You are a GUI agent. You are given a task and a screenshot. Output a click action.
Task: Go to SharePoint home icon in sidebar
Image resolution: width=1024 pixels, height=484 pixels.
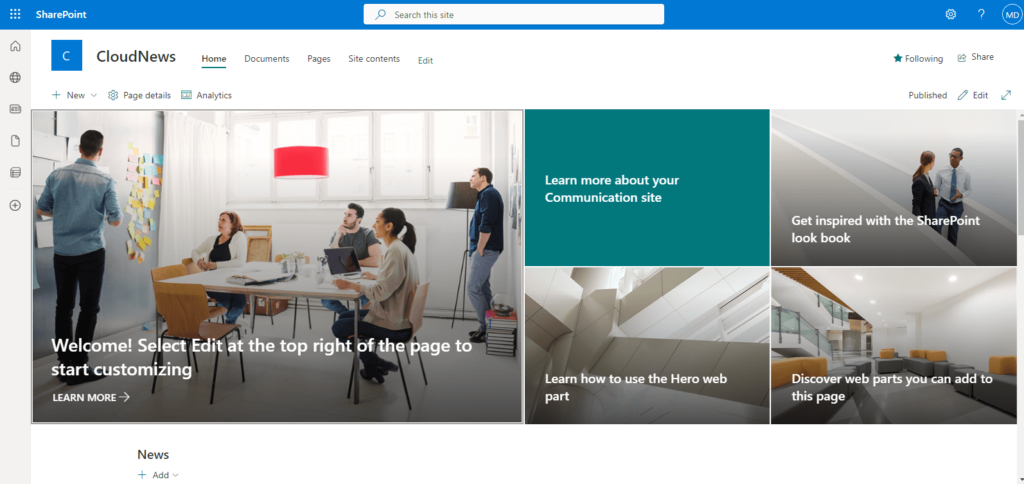coord(15,46)
